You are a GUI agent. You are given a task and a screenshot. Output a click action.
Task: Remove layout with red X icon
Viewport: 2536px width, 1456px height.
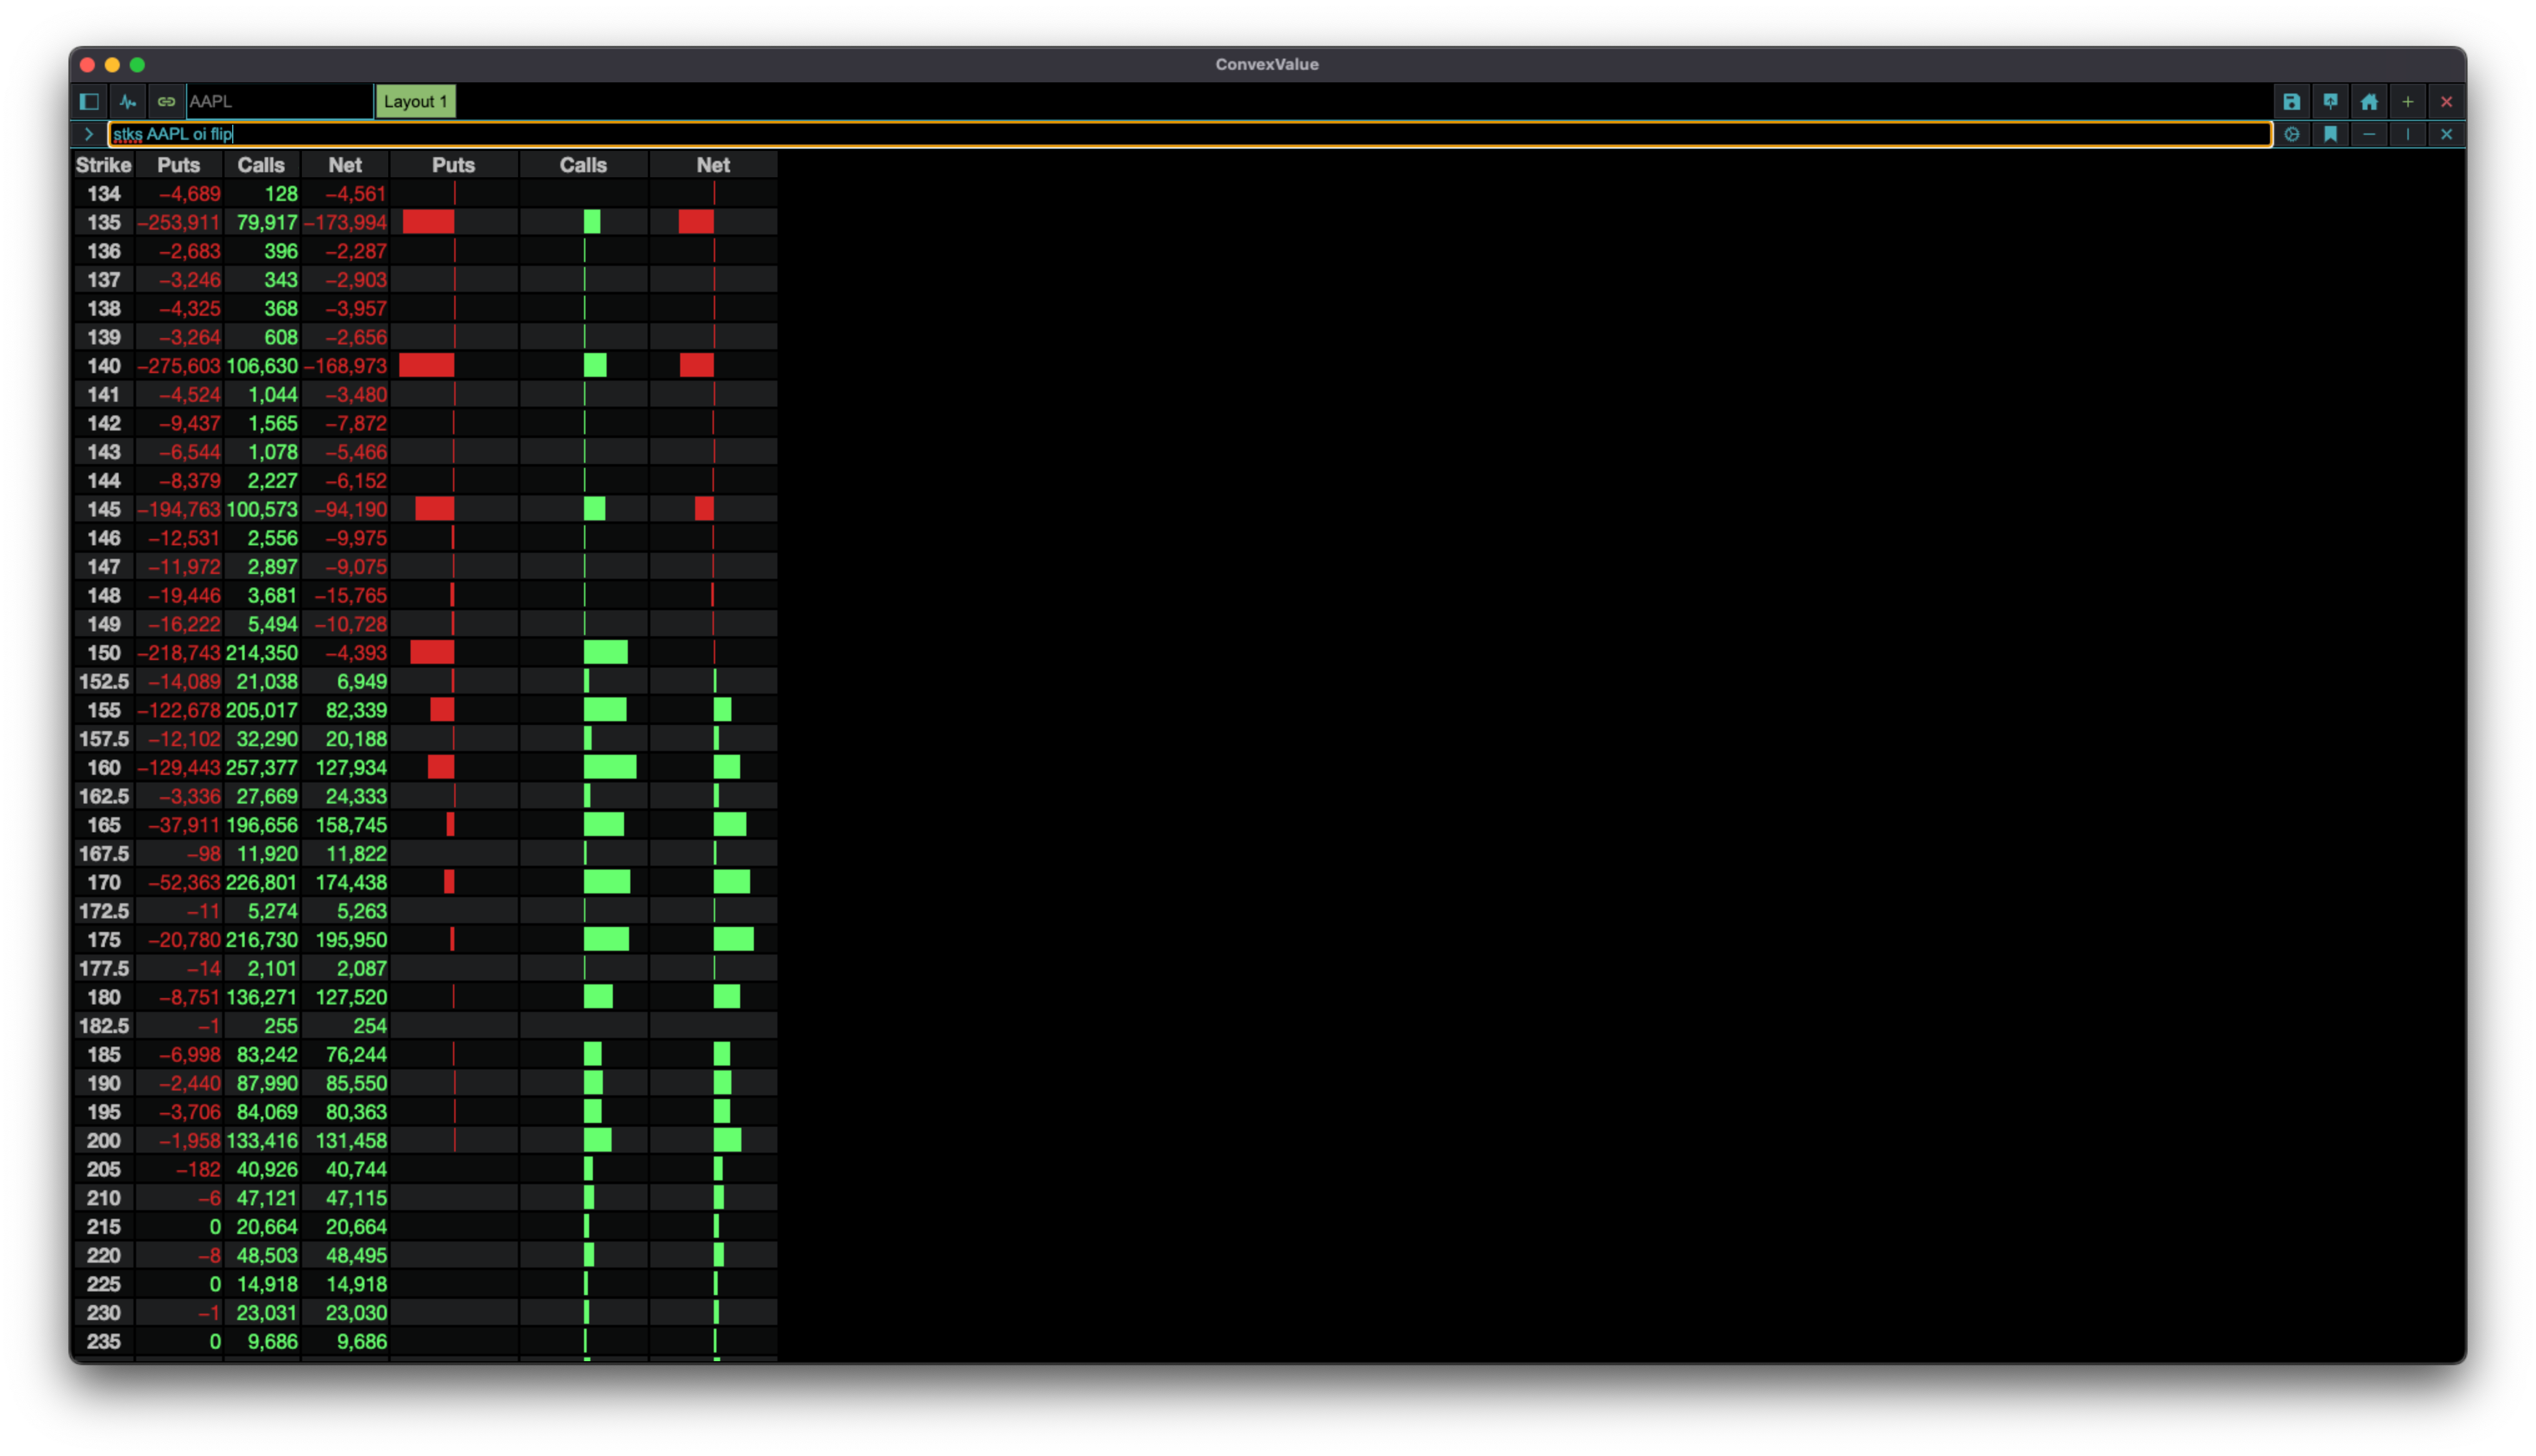[x=2446, y=101]
